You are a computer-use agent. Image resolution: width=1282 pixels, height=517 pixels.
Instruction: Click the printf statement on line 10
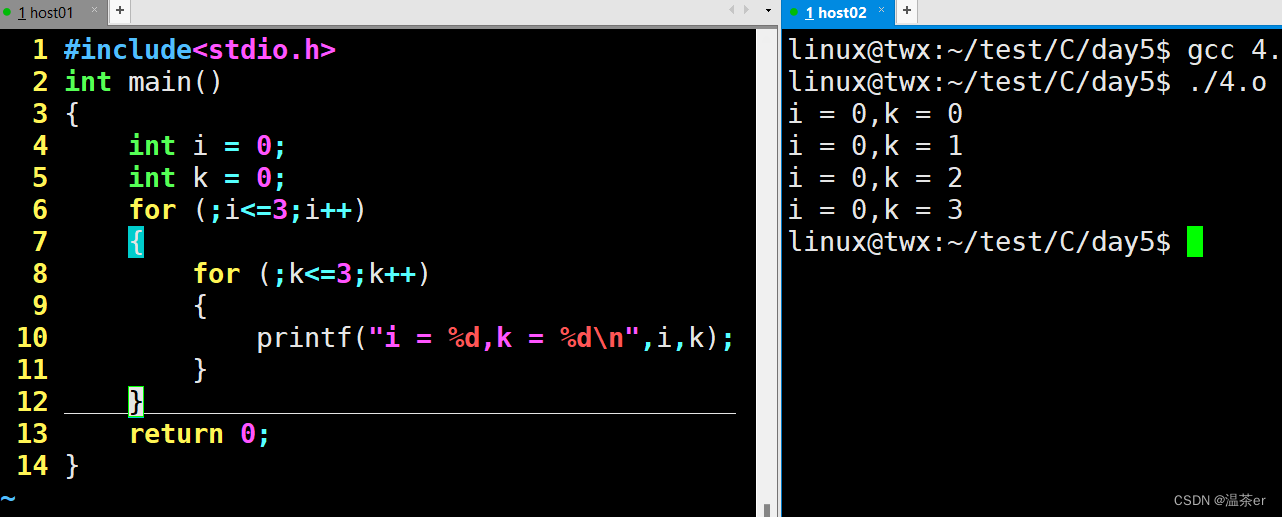tap(496, 338)
